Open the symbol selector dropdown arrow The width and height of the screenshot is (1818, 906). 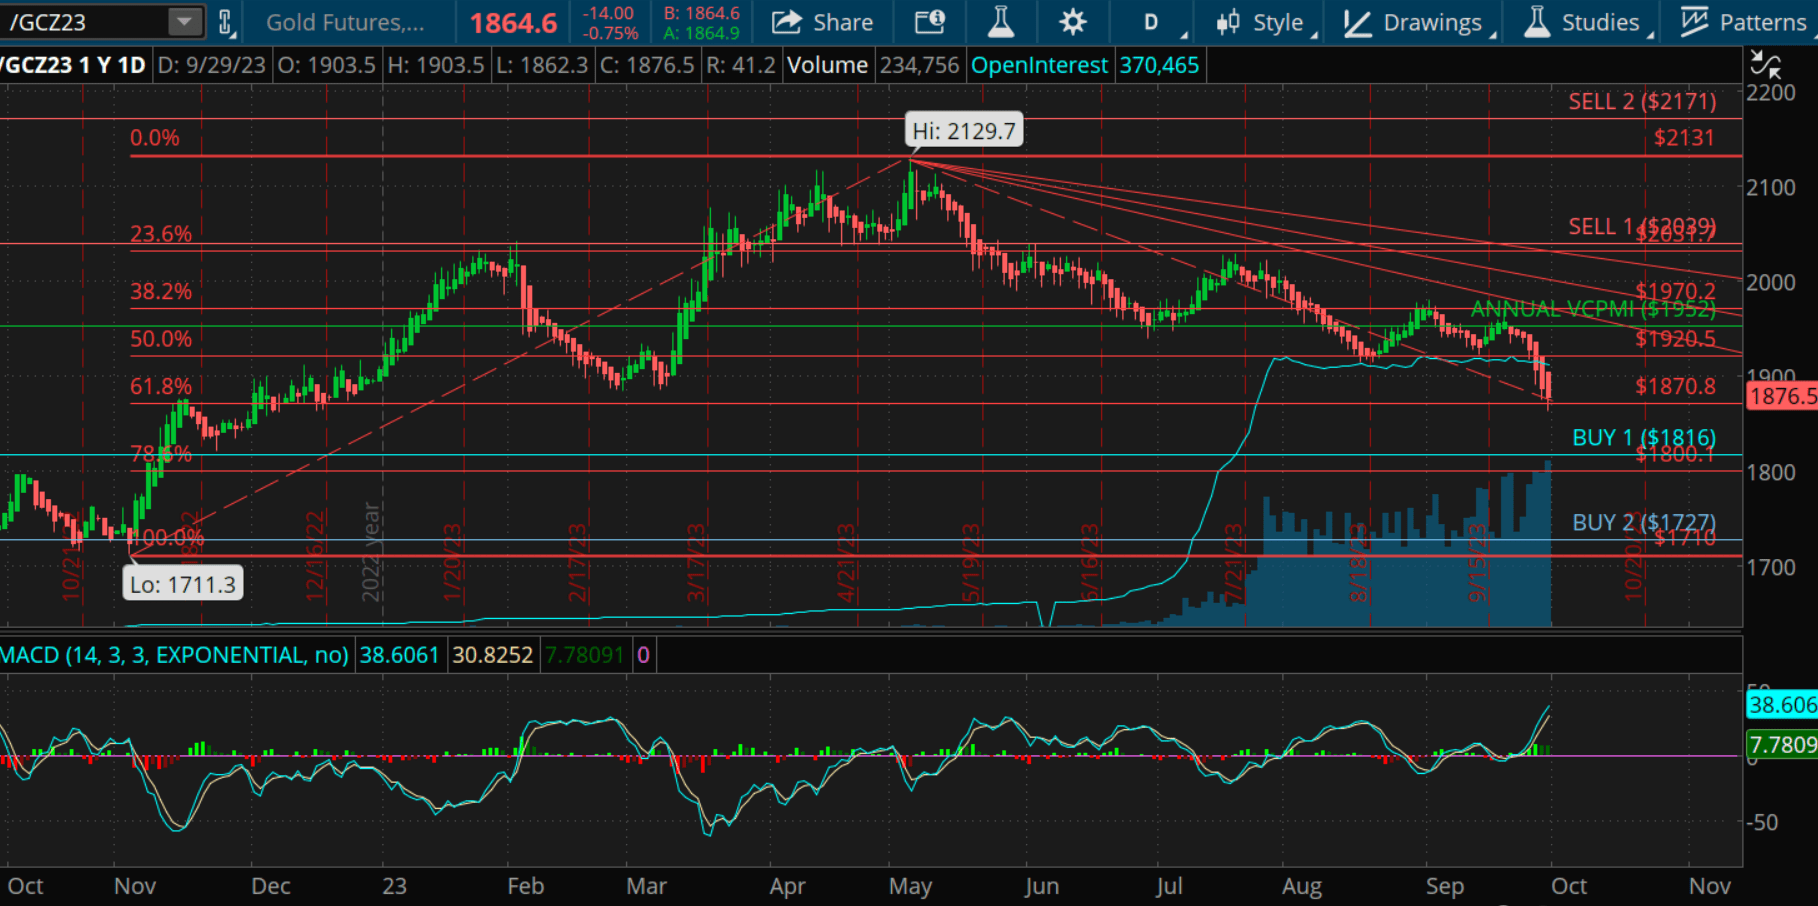point(184,22)
